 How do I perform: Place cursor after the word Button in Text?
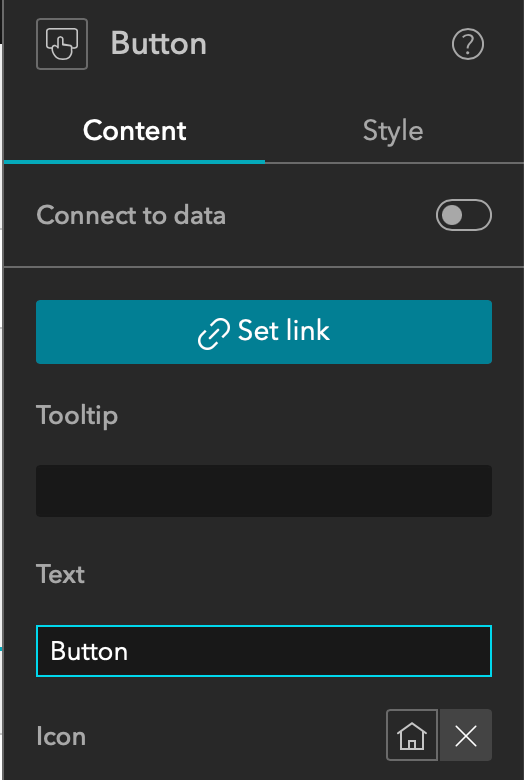pyautogui.click(x=130, y=651)
